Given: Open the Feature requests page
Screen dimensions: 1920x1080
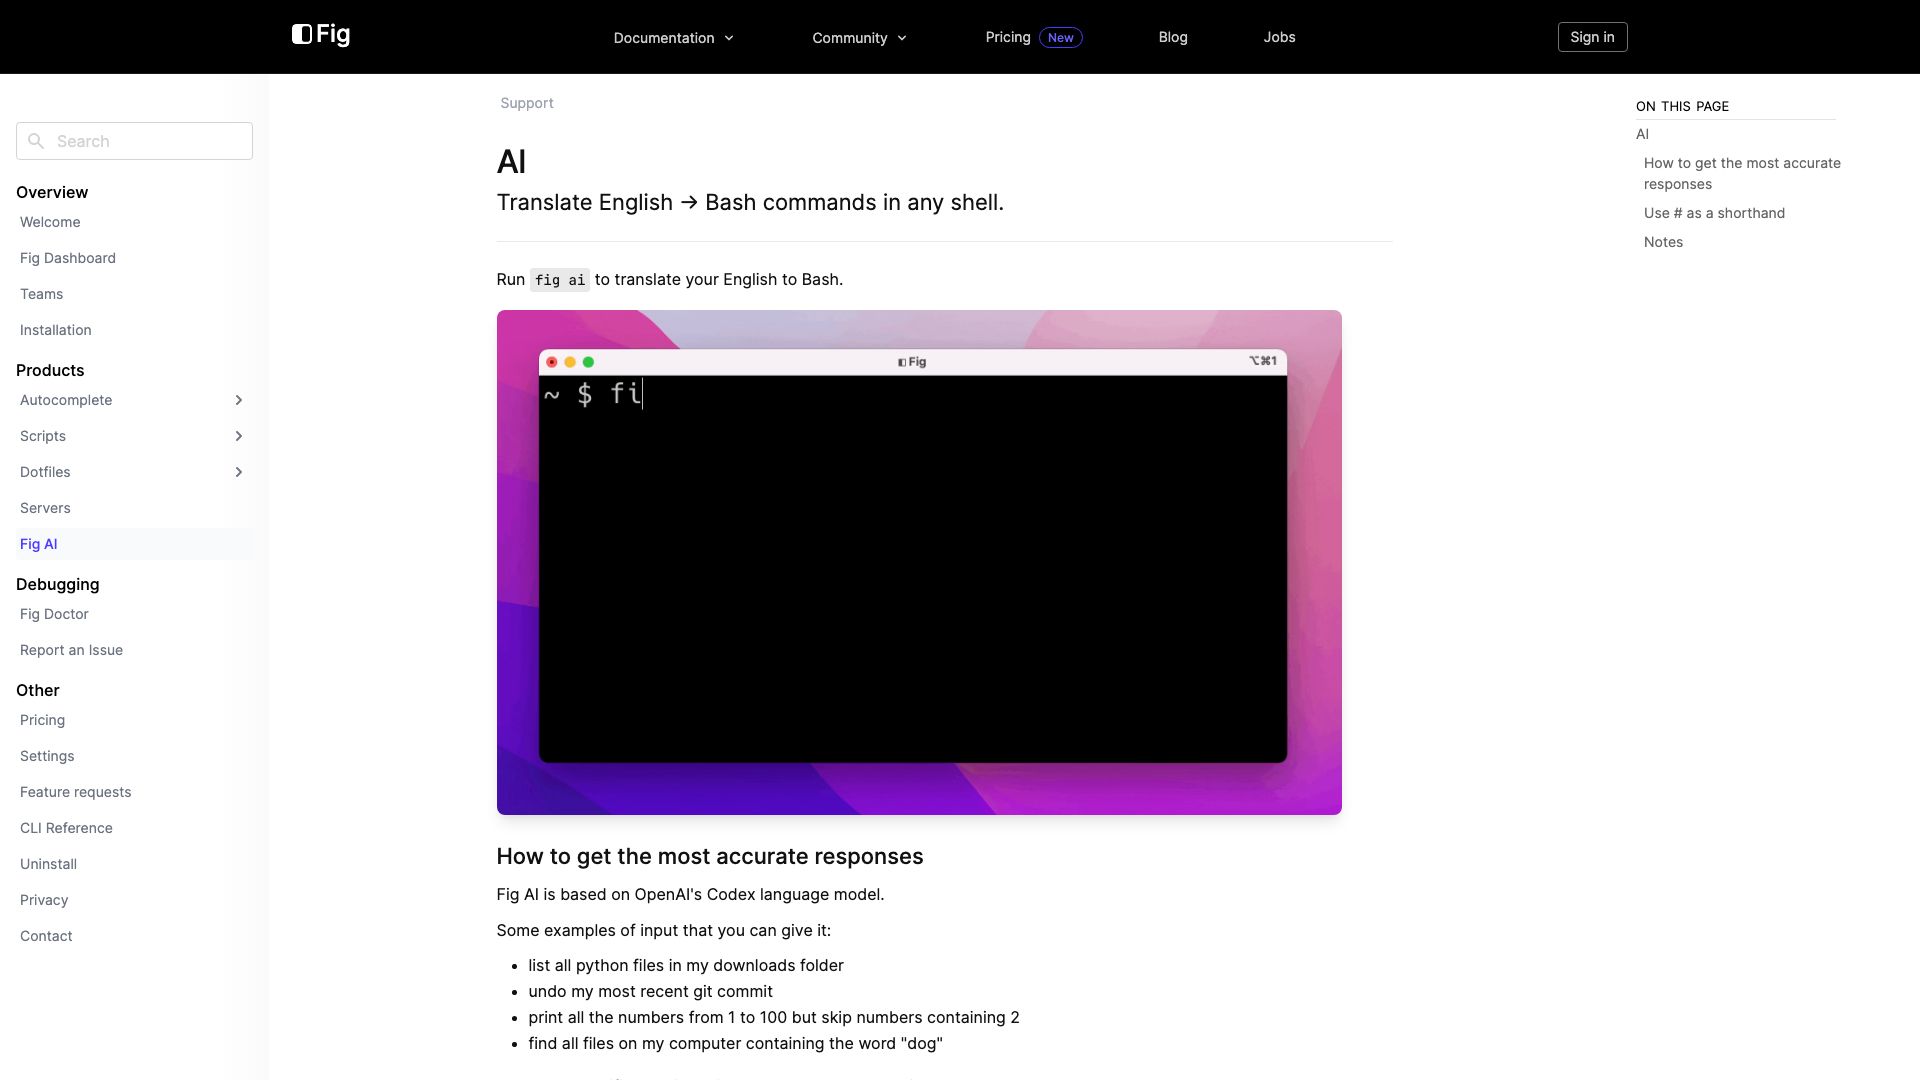Looking at the screenshot, I should [x=76, y=792].
